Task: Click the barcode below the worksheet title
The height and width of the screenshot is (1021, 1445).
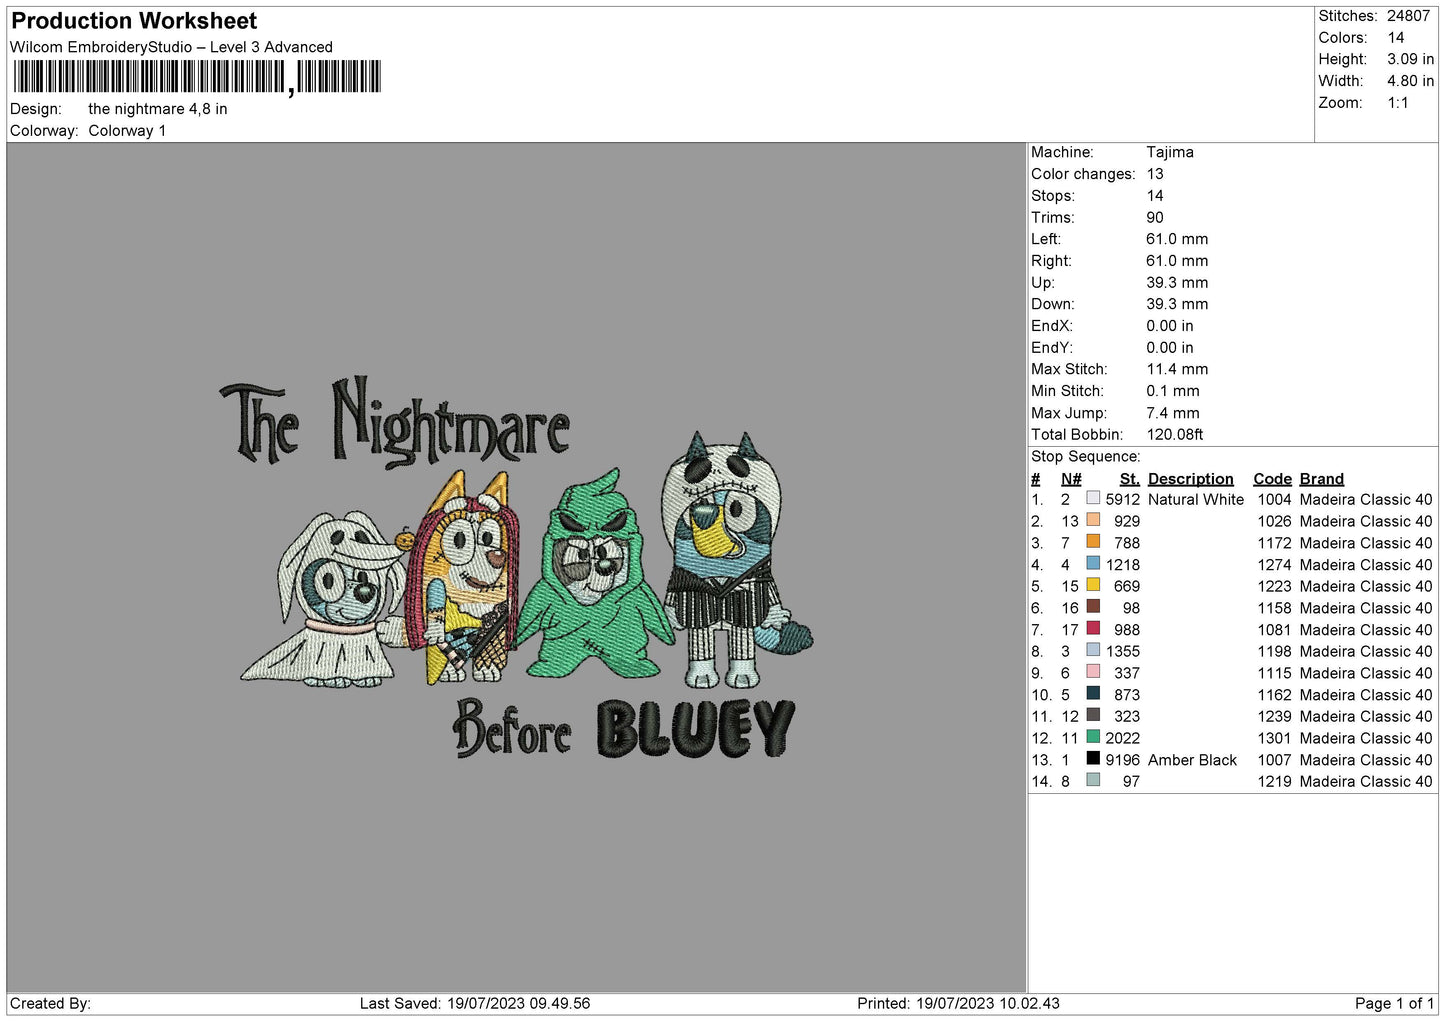Action: pos(197,77)
